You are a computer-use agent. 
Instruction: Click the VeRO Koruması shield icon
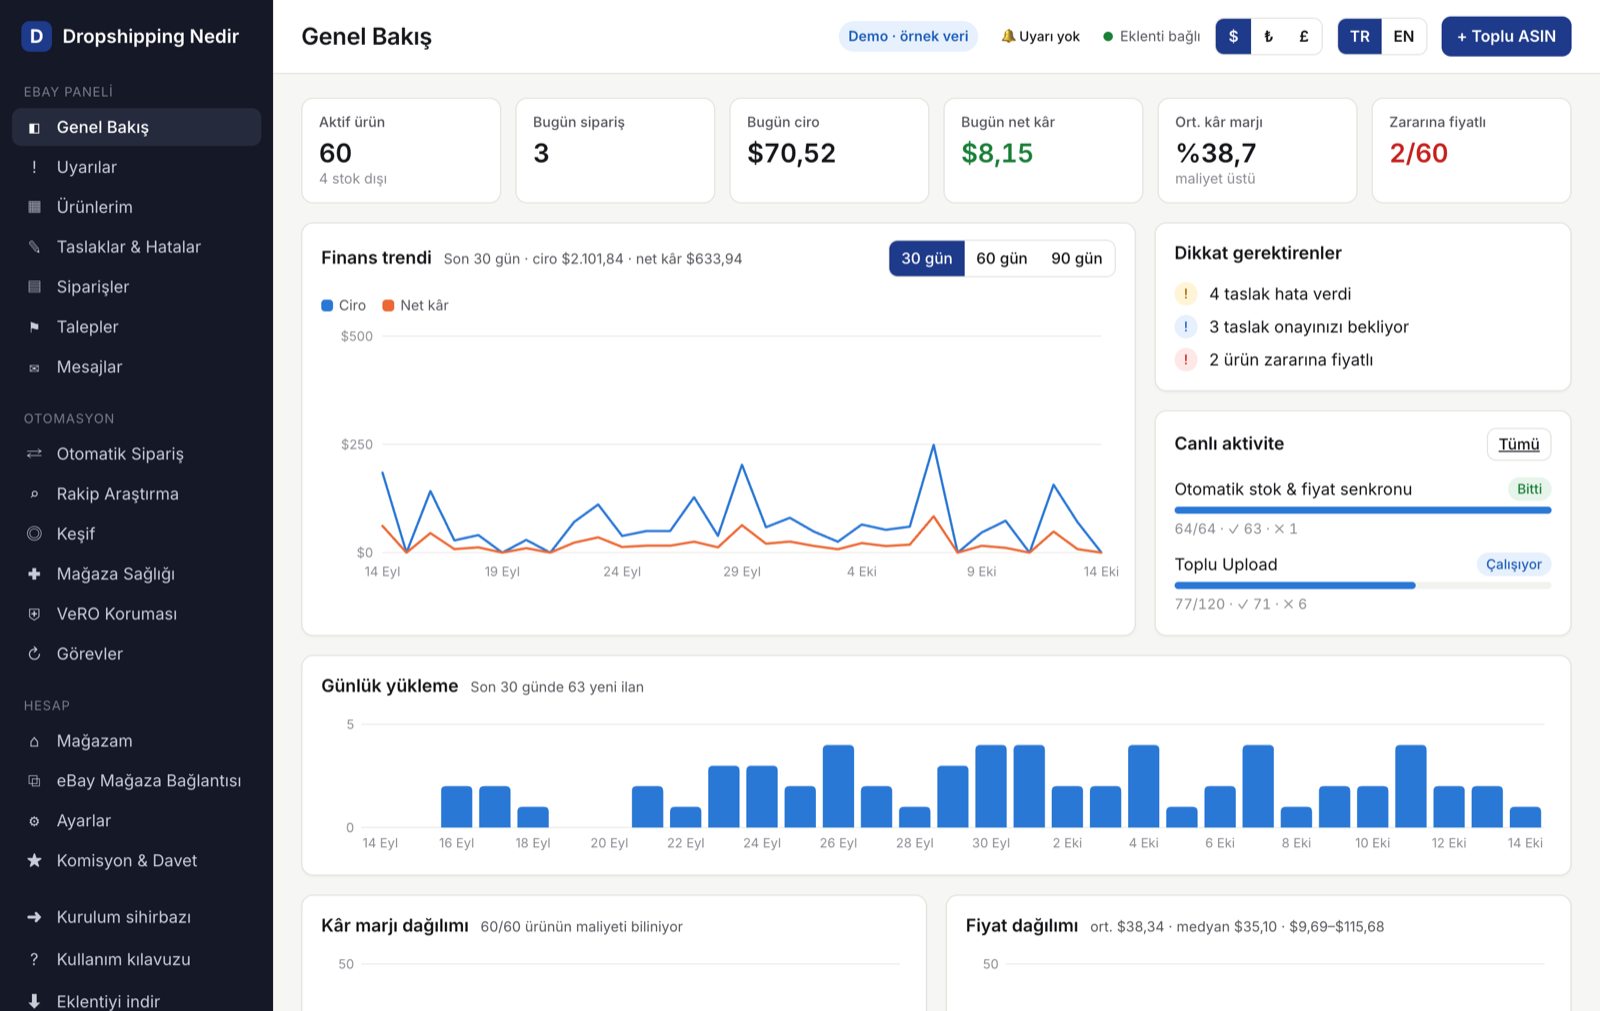pyautogui.click(x=34, y=614)
